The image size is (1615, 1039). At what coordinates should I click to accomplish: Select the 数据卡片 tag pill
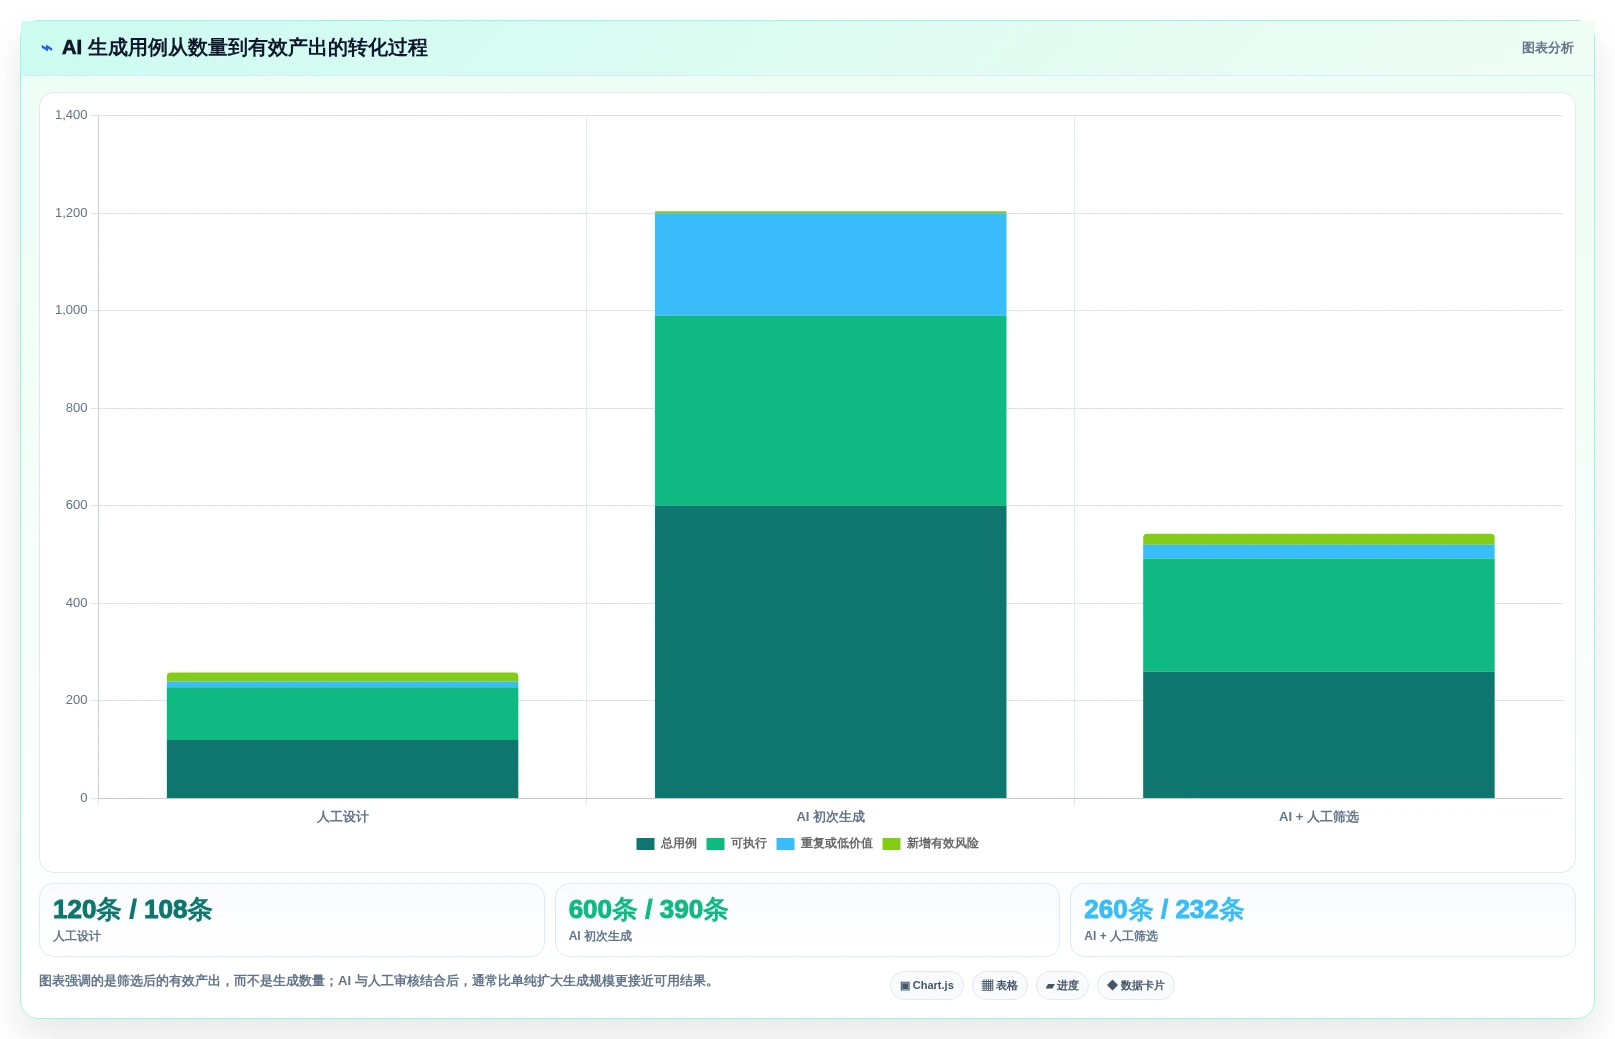click(1136, 985)
